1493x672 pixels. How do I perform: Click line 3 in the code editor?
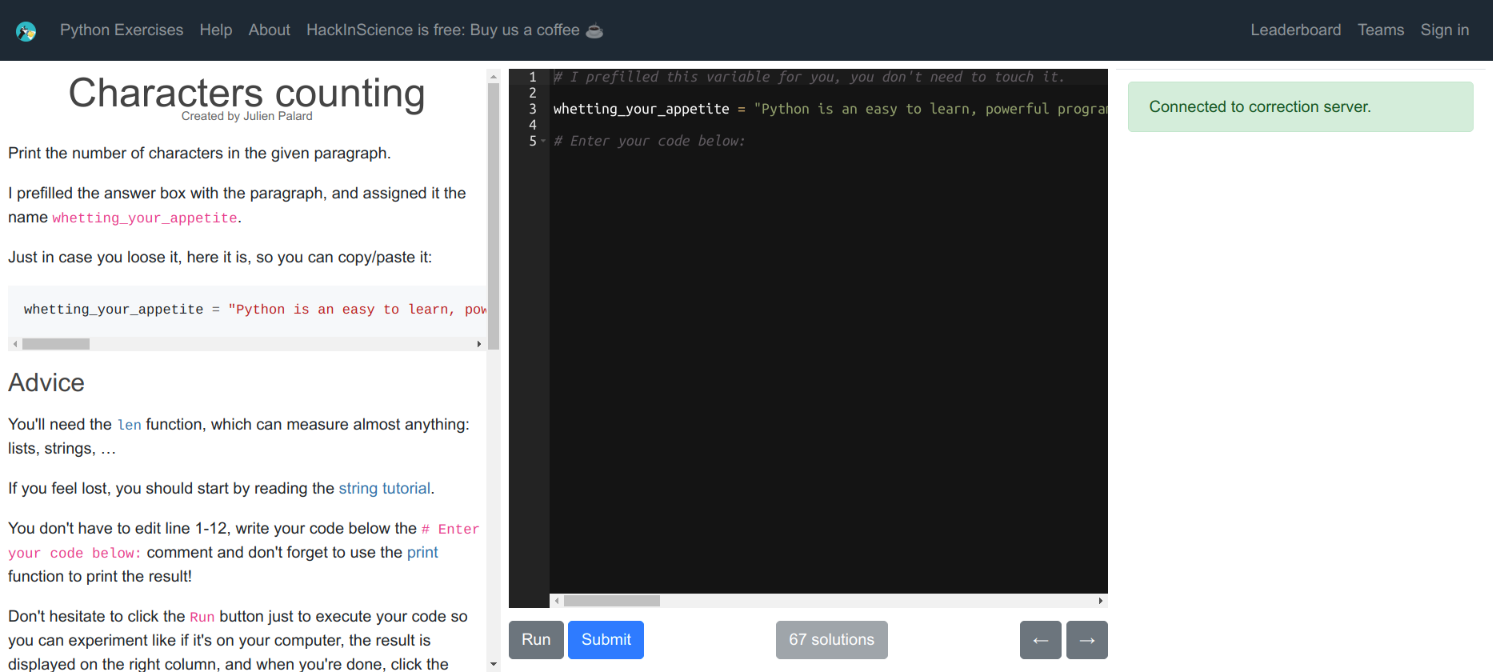(x=829, y=109)
